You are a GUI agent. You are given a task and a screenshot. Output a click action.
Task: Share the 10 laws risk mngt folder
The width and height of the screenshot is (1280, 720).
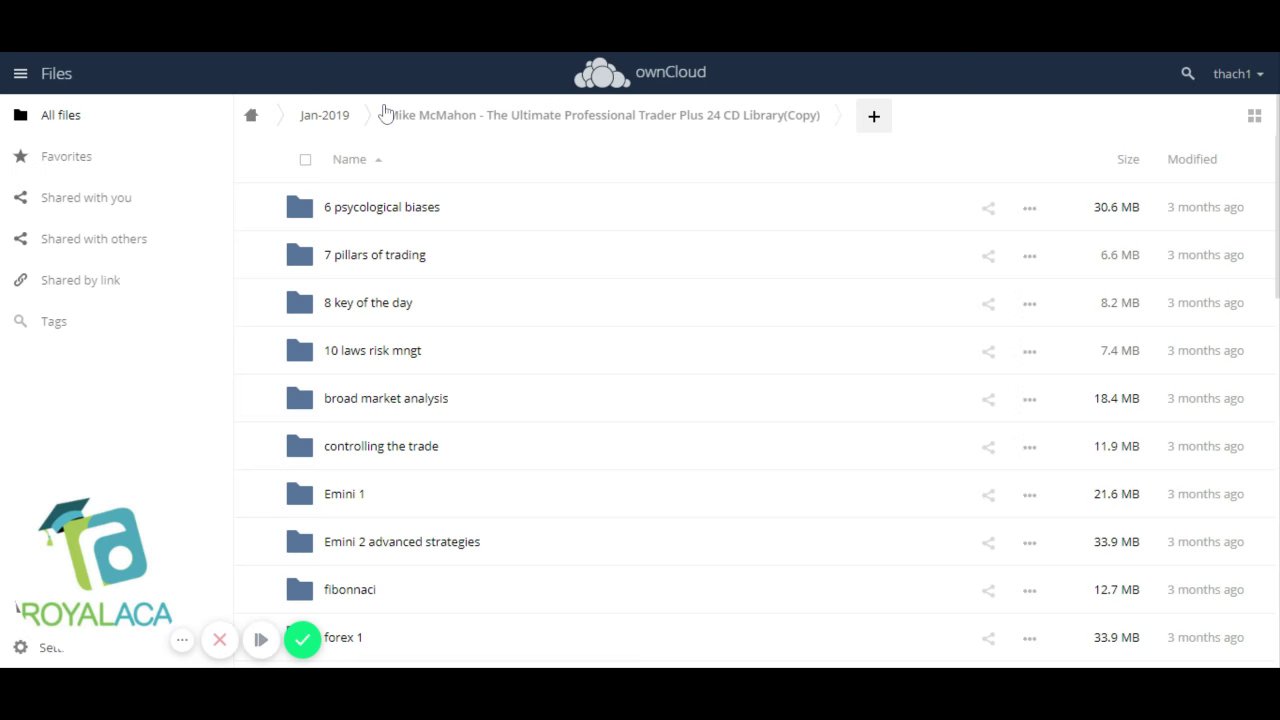click(988, 352)
